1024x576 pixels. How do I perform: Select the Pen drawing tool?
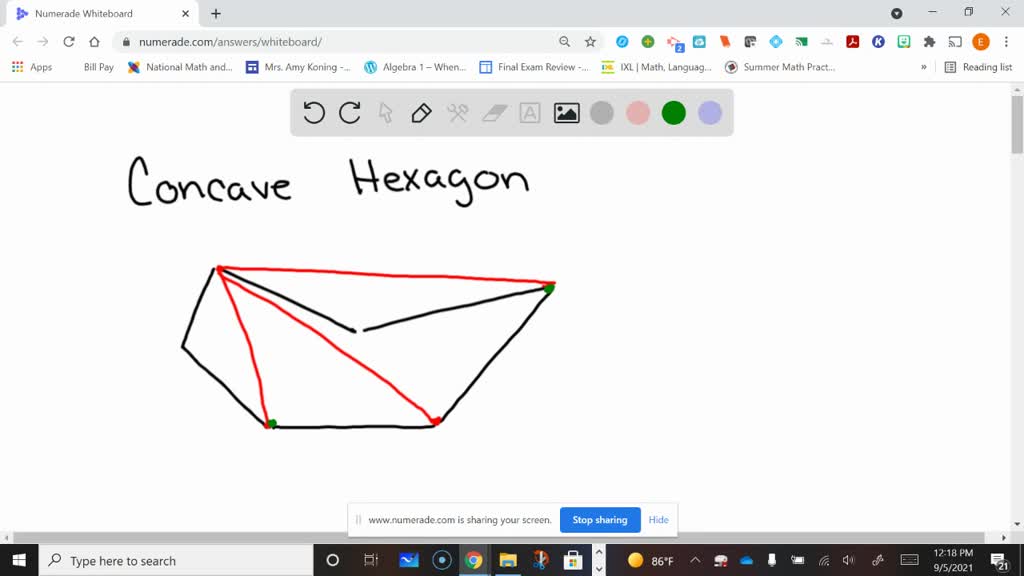[x=420, y=113]
